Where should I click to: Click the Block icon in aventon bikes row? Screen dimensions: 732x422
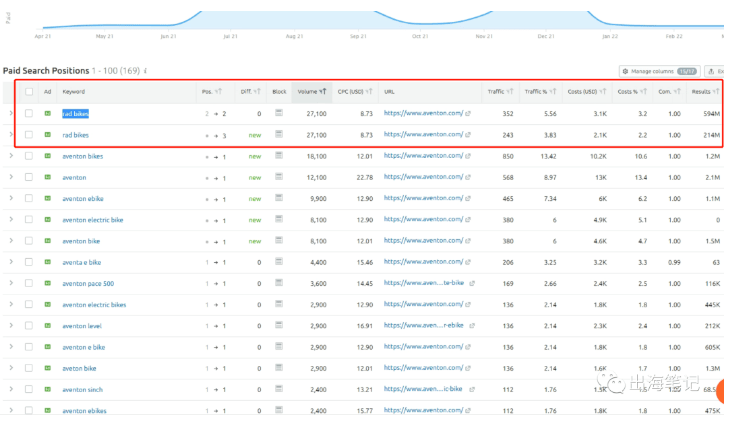[x=279, y=155]
